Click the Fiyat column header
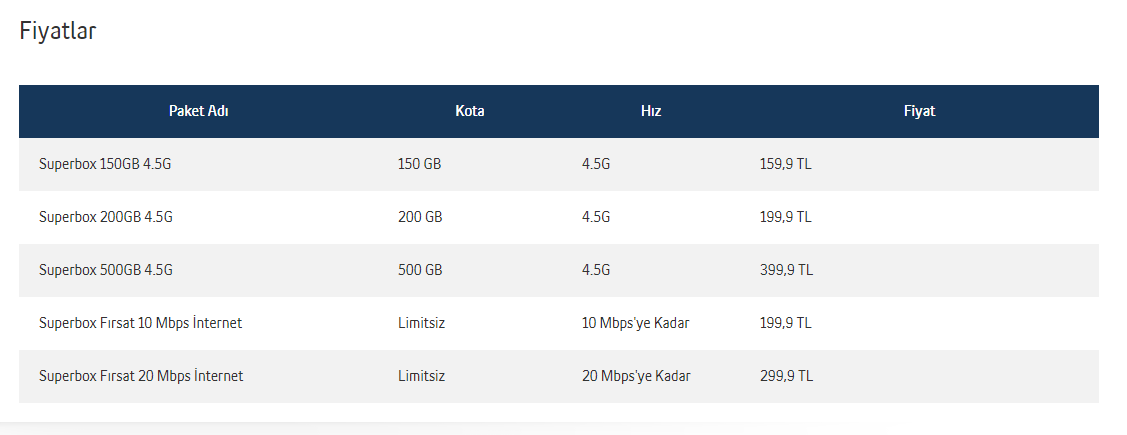The height and width of the screenshot is (435, 1127). 919,111
